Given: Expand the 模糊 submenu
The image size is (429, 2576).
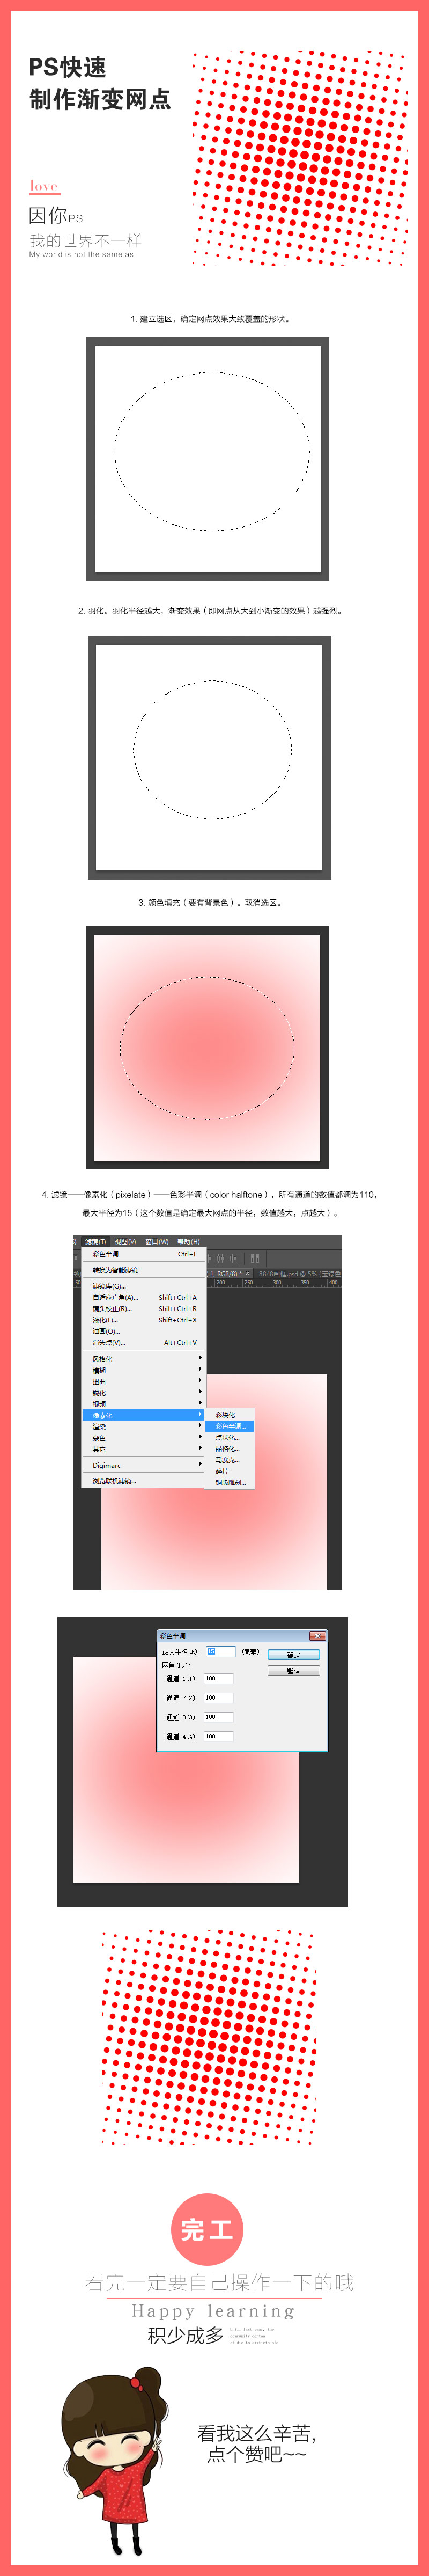Looking at the screenshot, I should [143, 1370].
